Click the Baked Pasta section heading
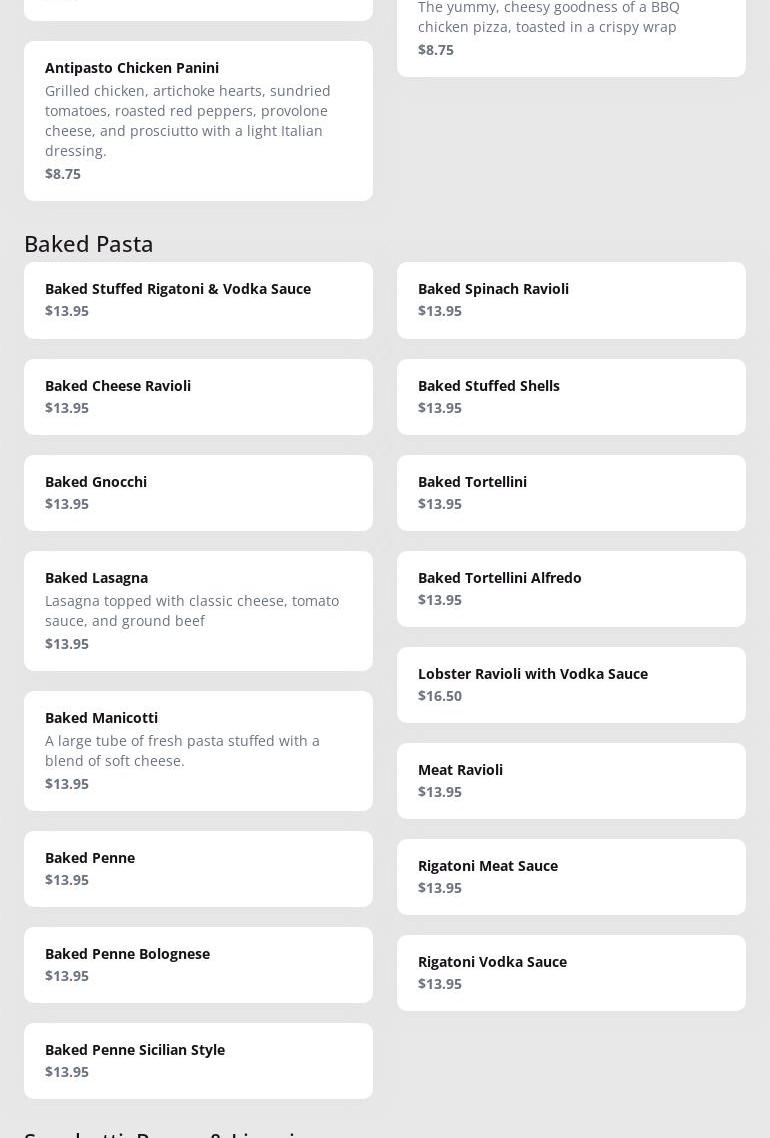This screenshot has width=770, height=1138. click(89, 243)
